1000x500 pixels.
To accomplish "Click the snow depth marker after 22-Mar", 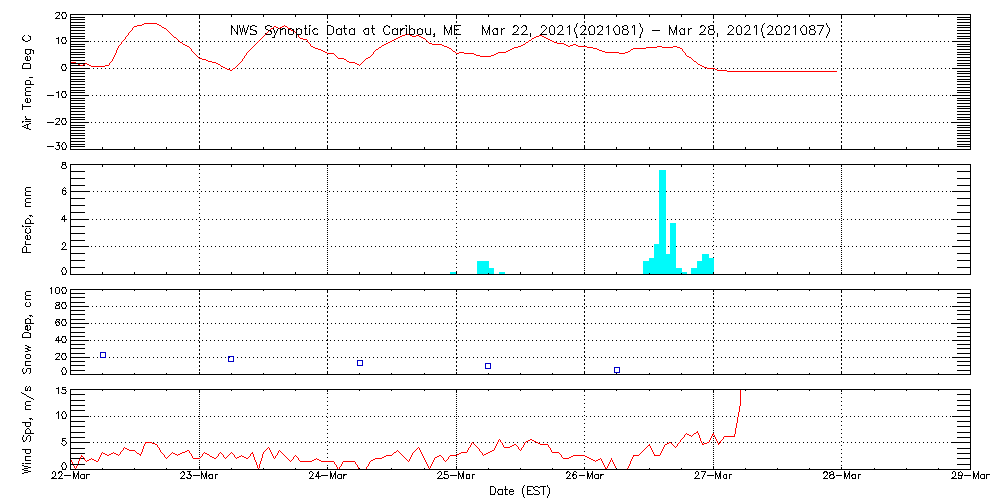I will click(103, 355).
